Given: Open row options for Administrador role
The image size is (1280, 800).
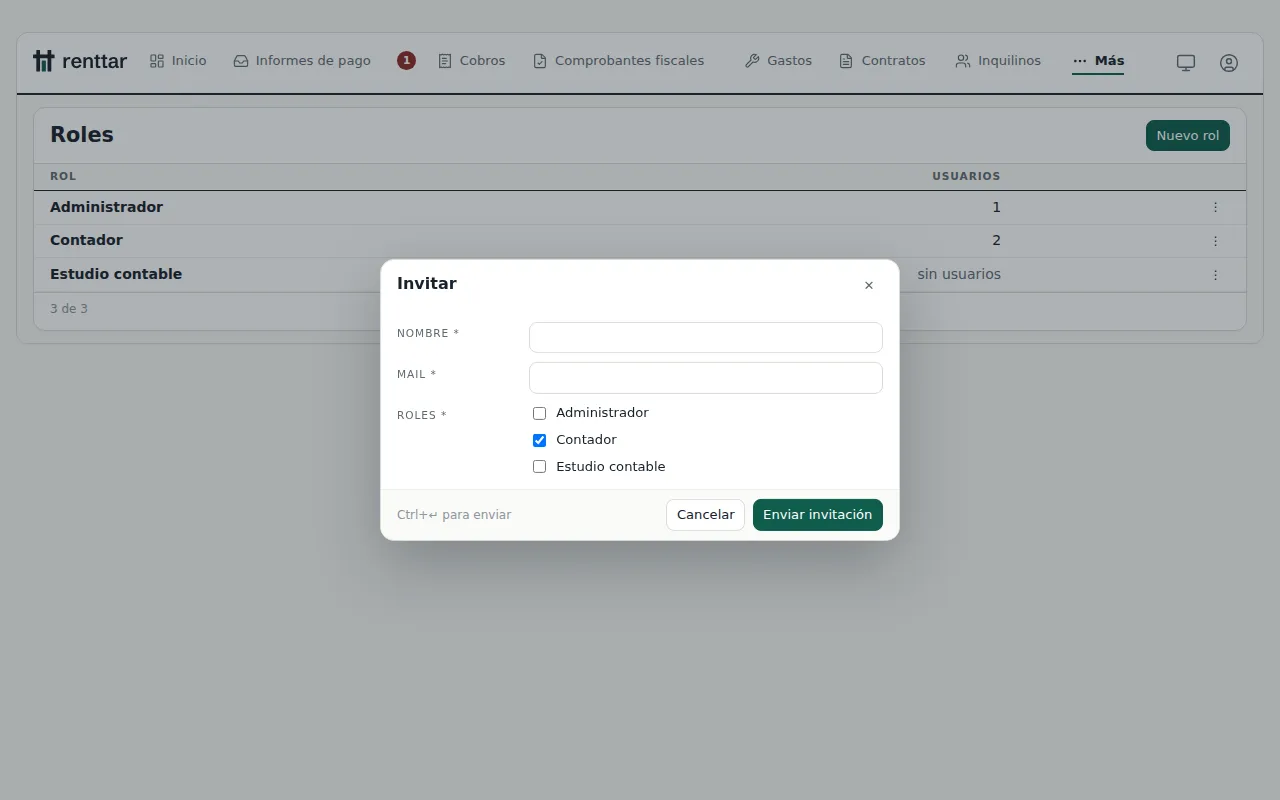Looking at the screenshot, I should tap(1215, 207).
